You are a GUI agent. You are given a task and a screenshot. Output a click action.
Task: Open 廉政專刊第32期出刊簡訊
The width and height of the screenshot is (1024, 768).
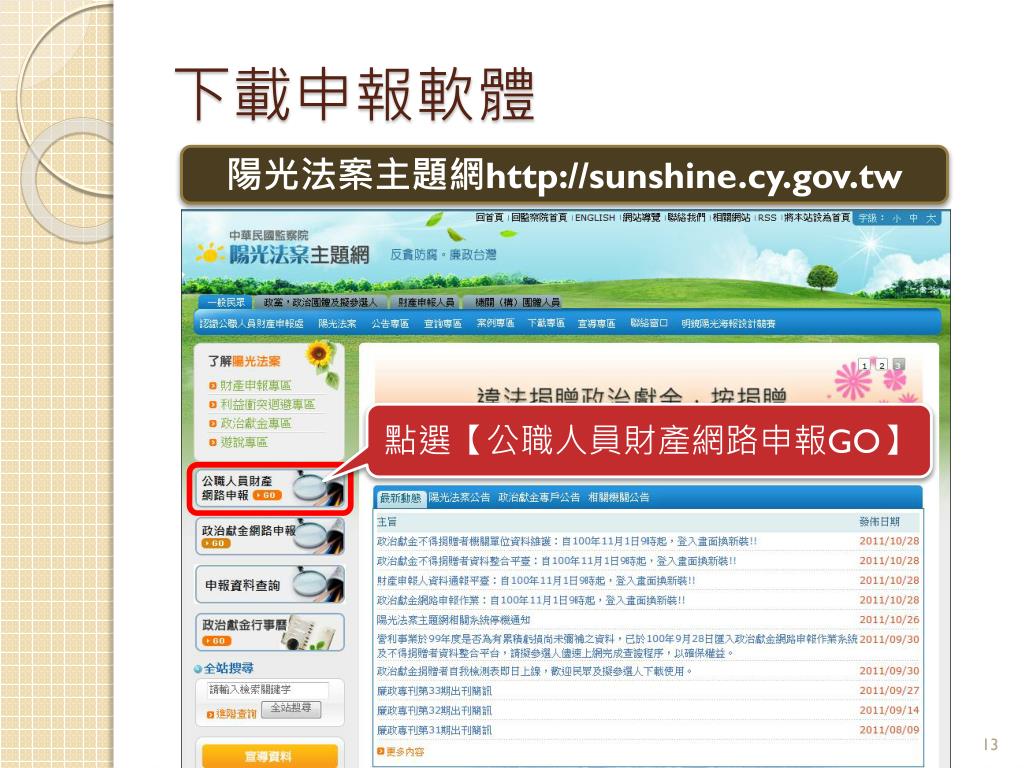coord(434,711)
